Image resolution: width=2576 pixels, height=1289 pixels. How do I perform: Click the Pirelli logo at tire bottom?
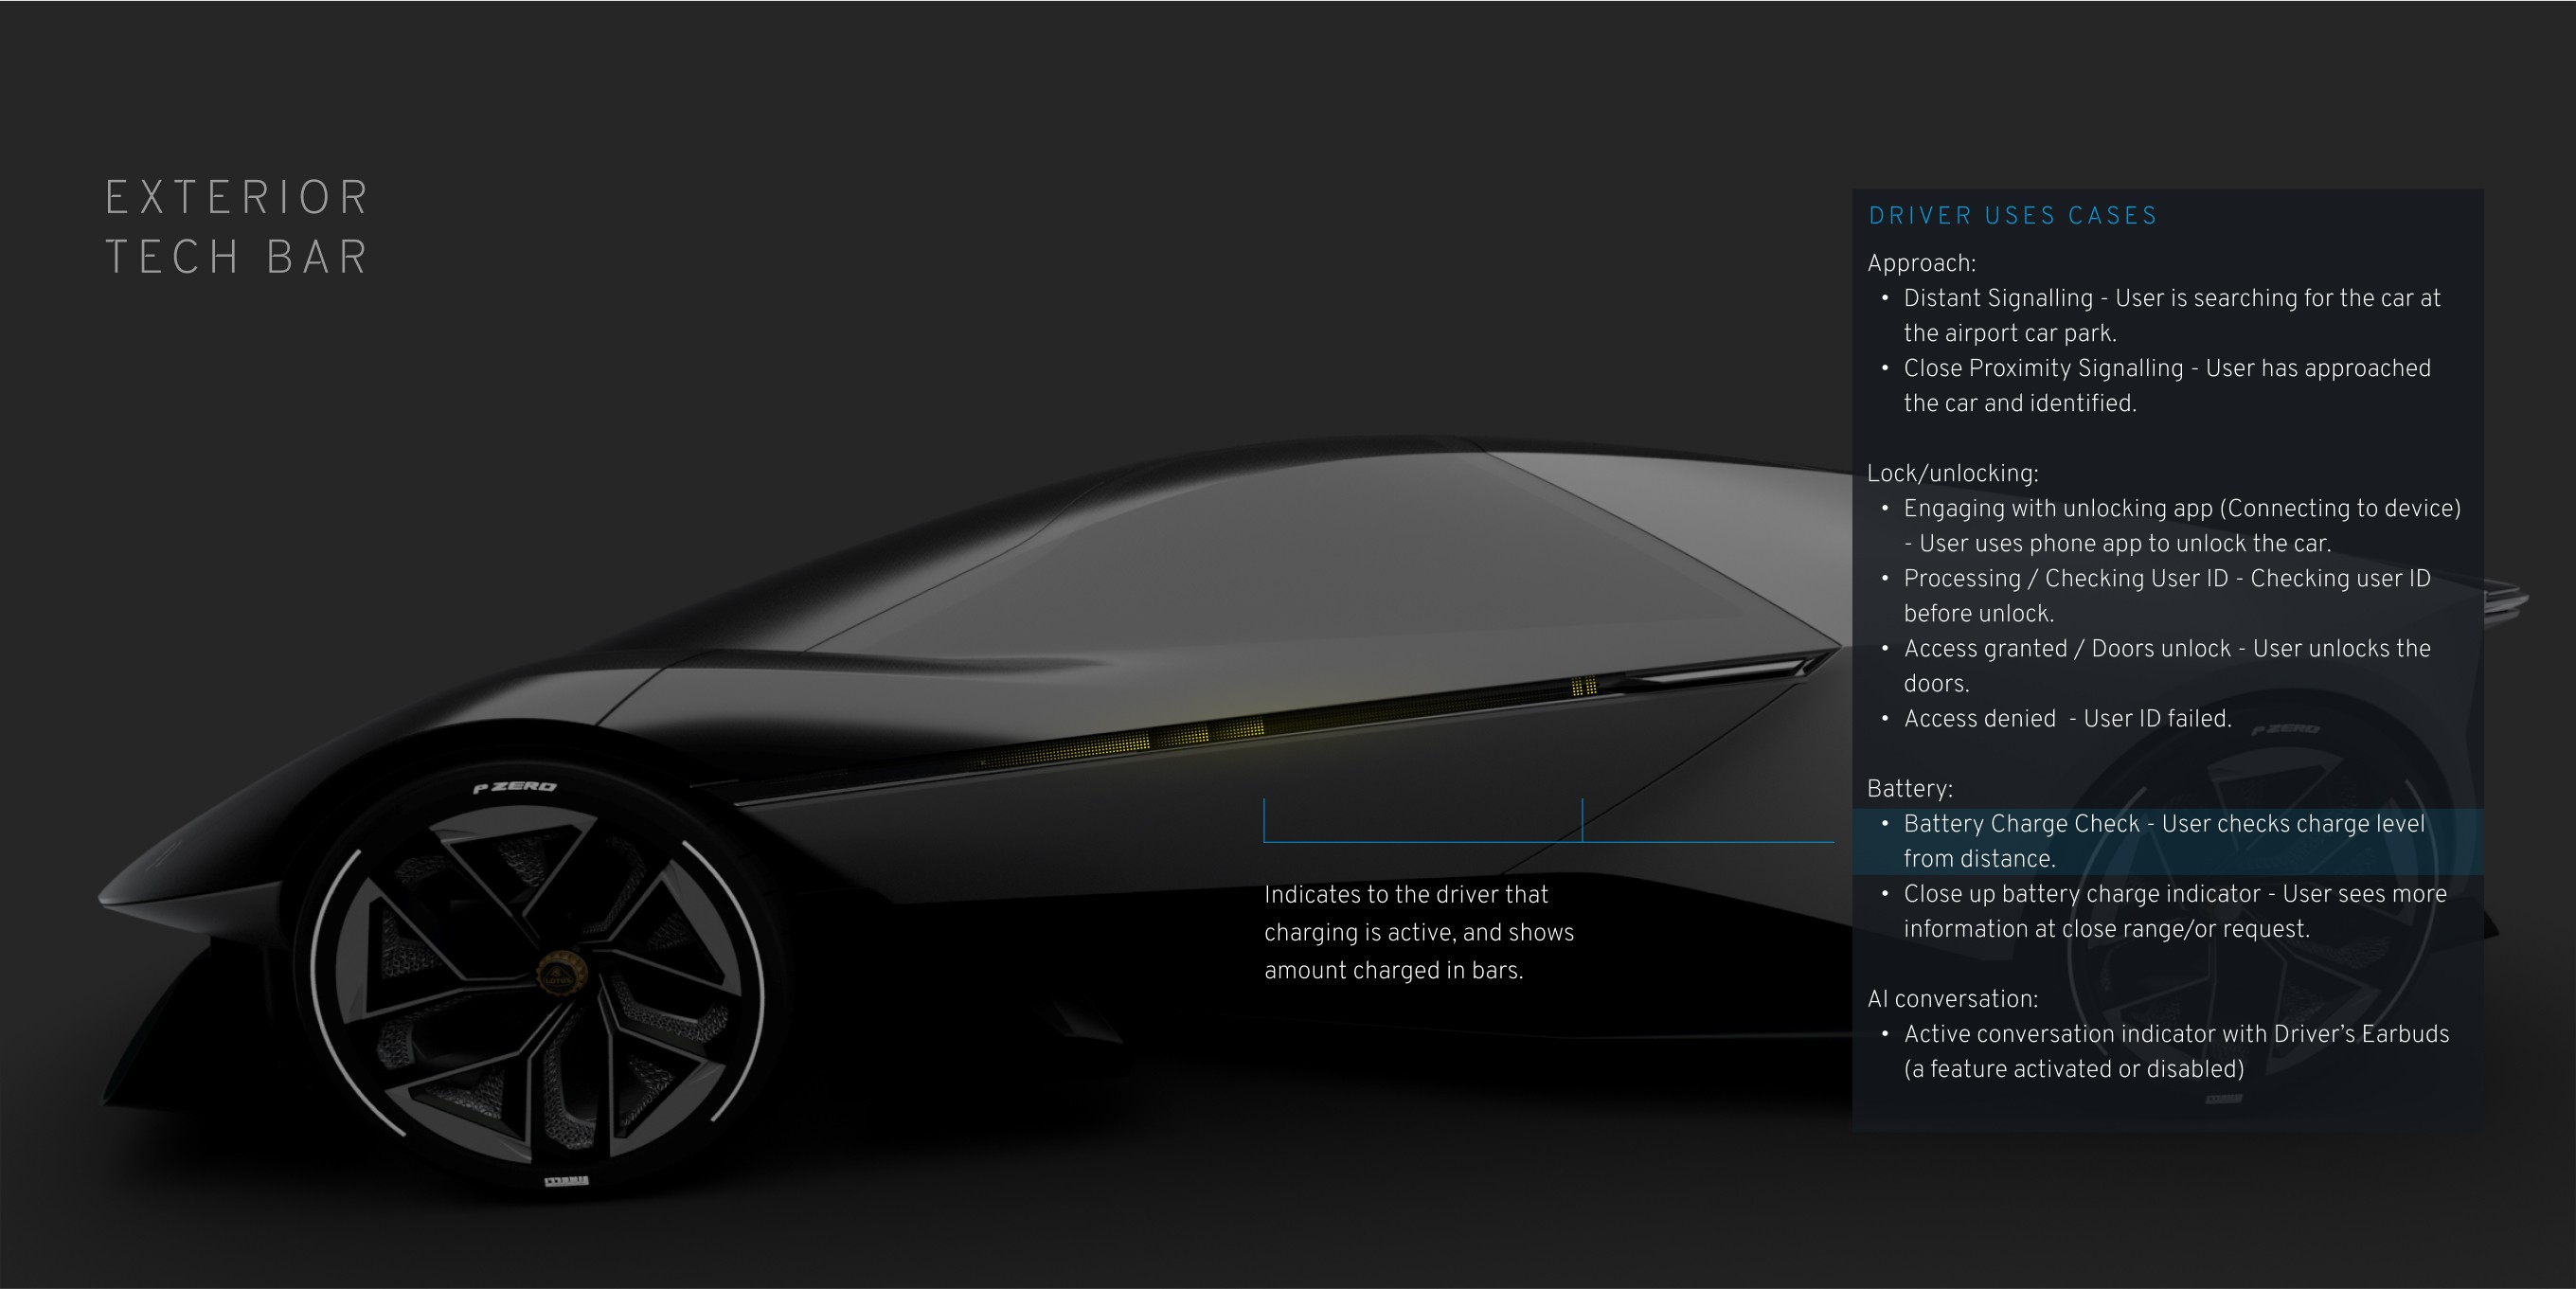point(566,1181)
